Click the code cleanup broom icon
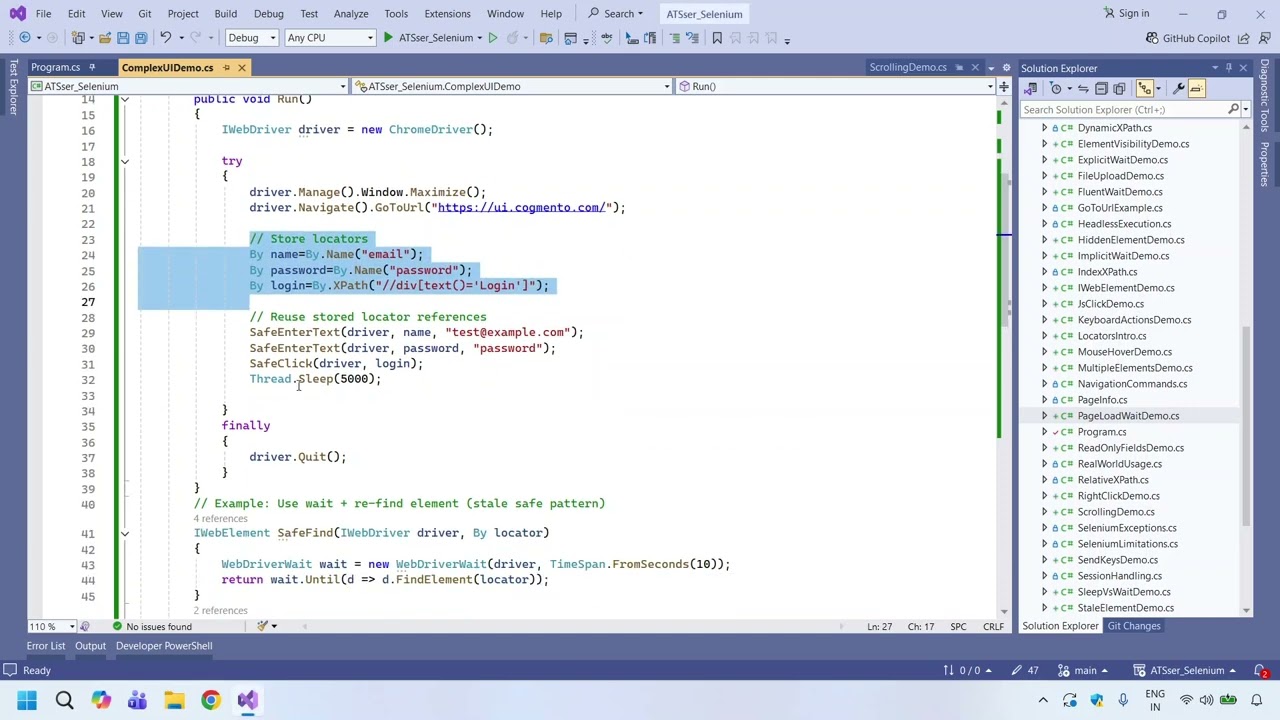 click(263, 627)
